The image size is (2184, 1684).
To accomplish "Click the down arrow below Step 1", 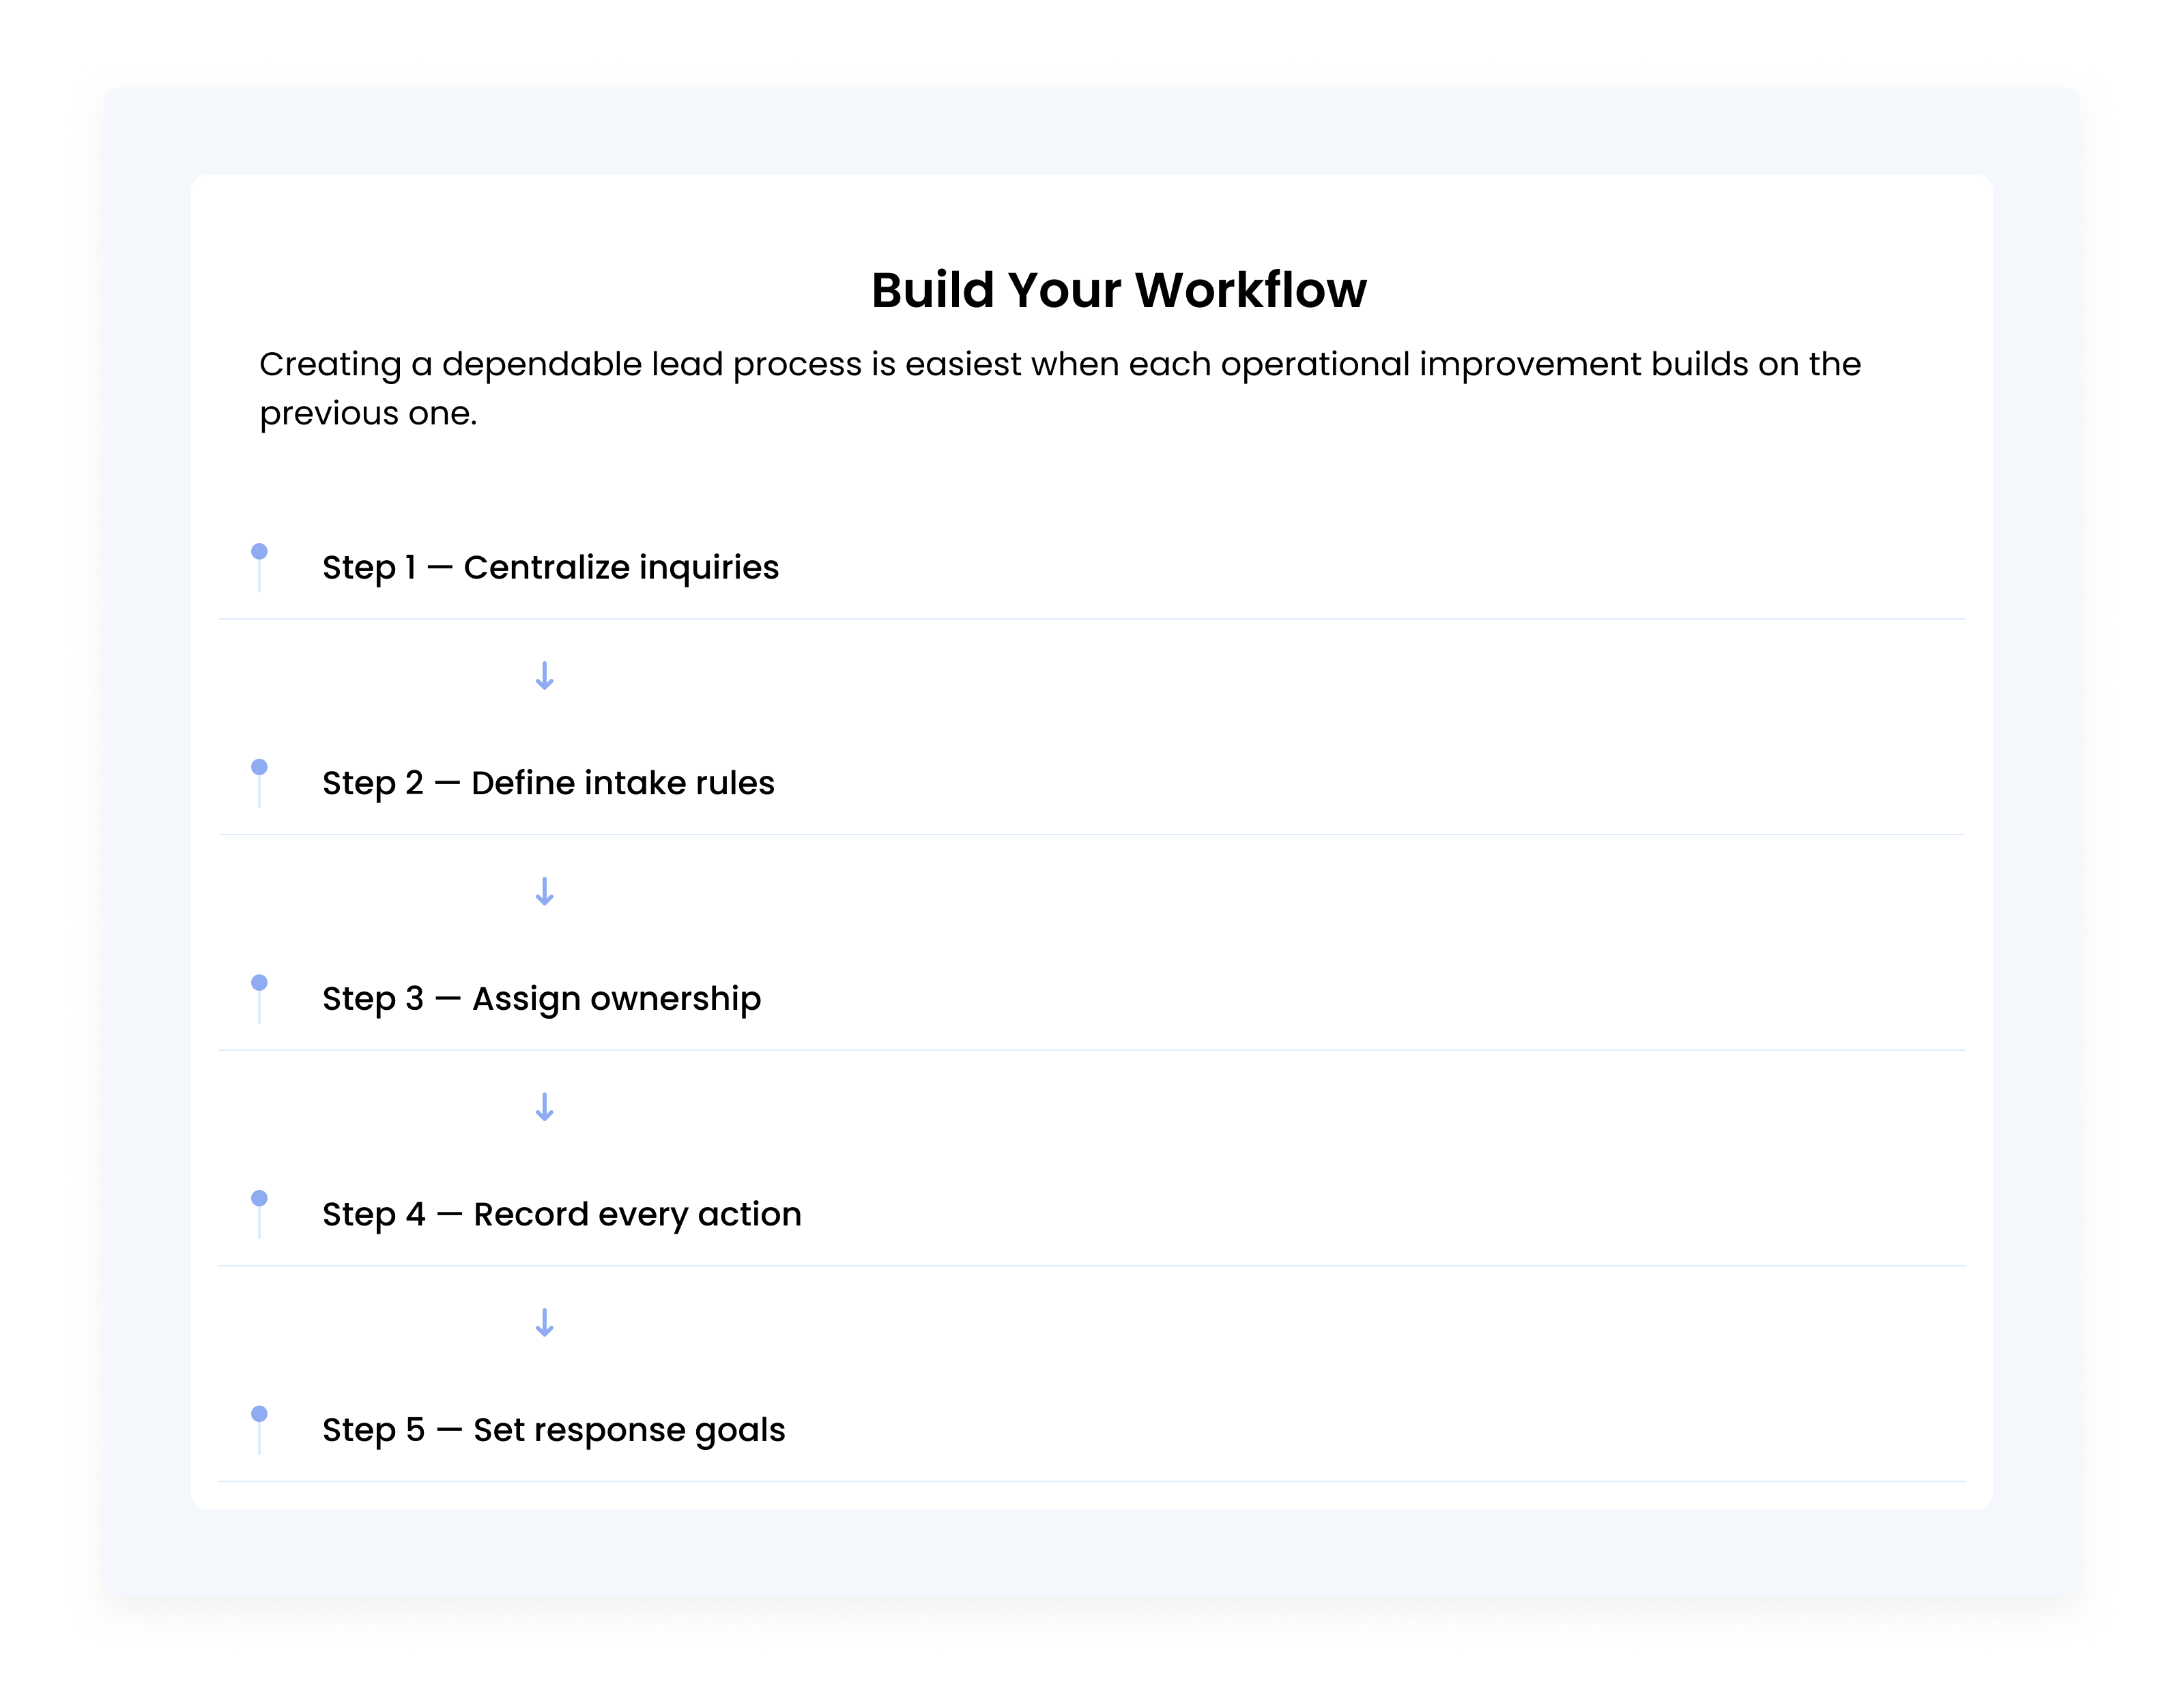I will 544,676.
